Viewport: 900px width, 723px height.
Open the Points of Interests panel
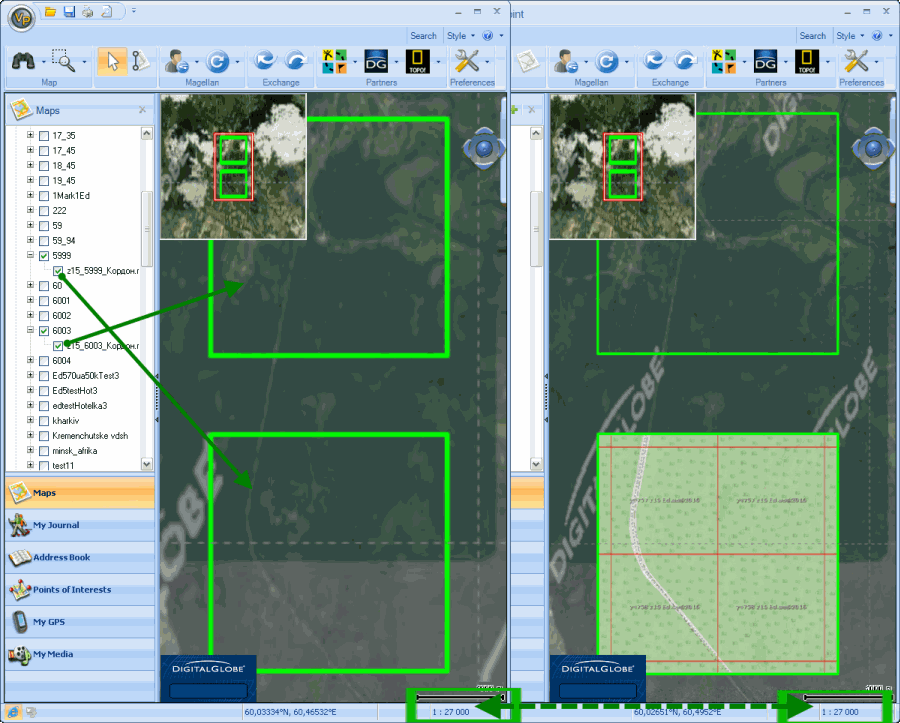71,590
